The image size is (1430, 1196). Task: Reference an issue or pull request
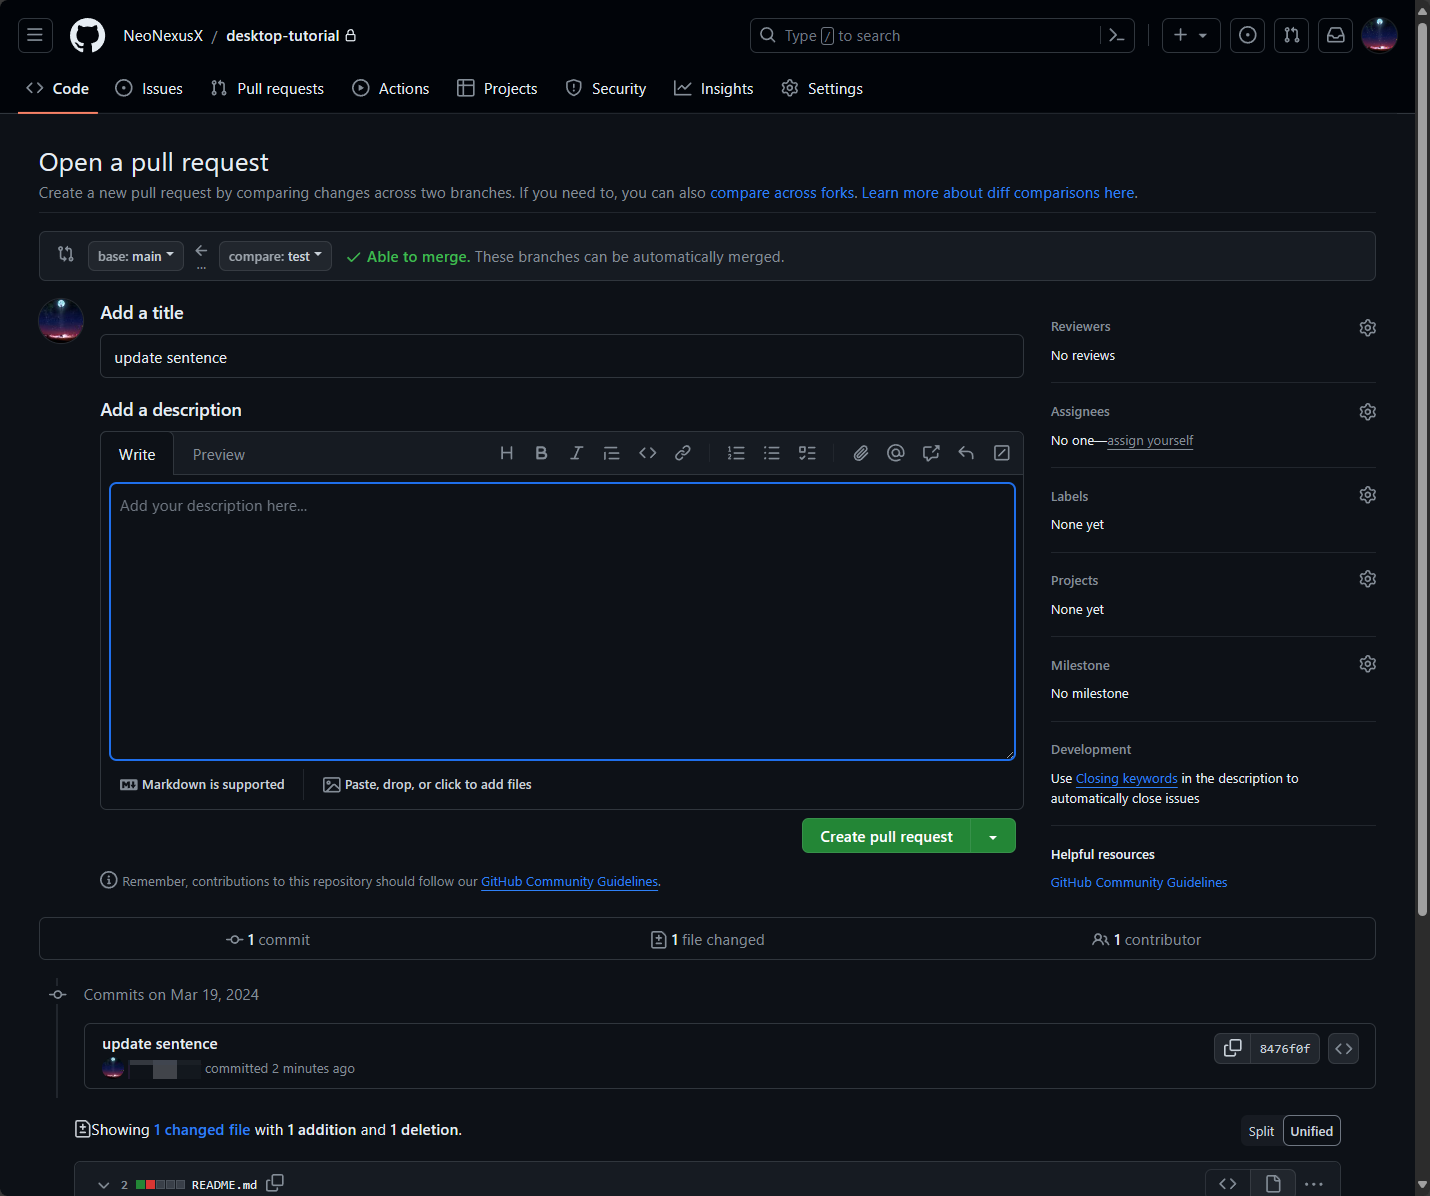click(x=931, y=453)
